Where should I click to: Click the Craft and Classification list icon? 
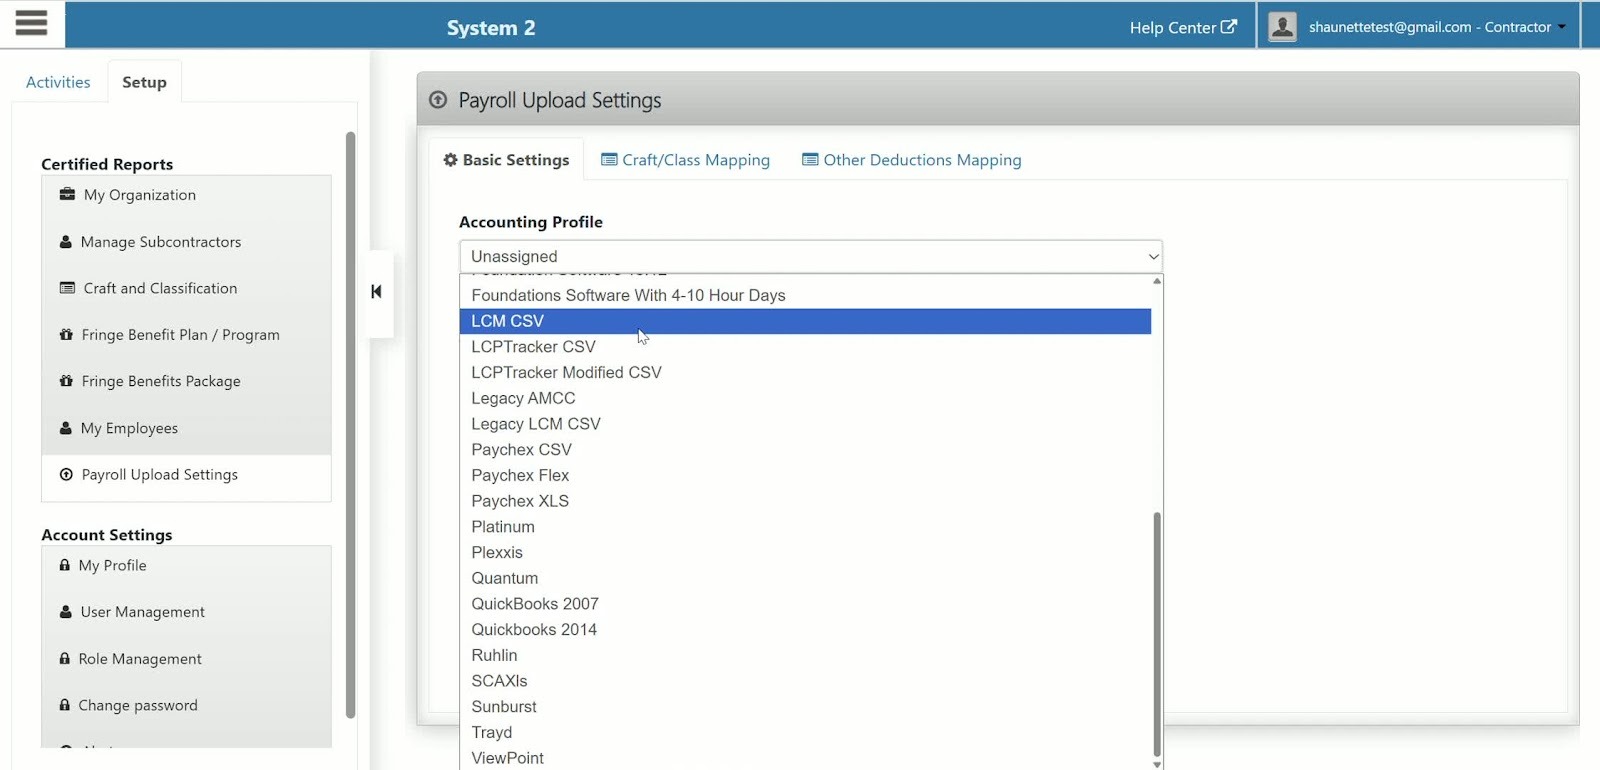coord(67,288)
